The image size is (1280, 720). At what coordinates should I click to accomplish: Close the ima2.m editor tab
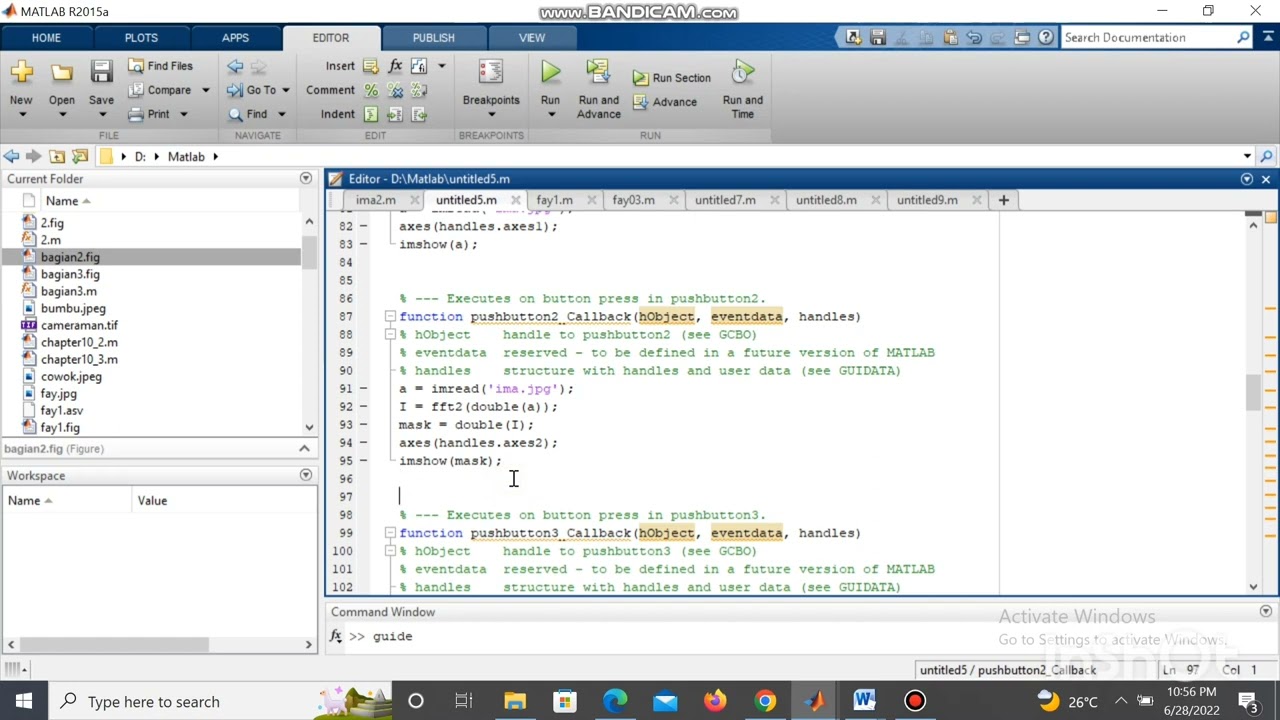click(x=414, y=200)
